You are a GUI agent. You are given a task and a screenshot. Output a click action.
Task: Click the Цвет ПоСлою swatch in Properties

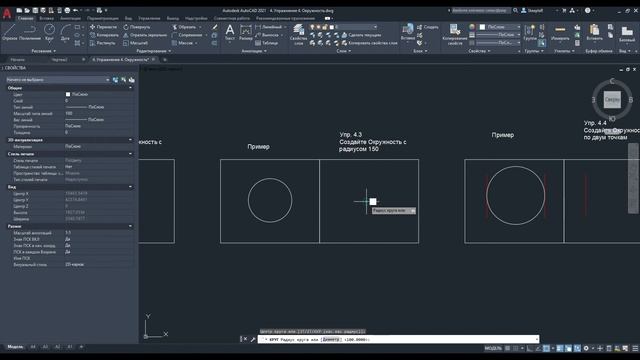point(68,94)
